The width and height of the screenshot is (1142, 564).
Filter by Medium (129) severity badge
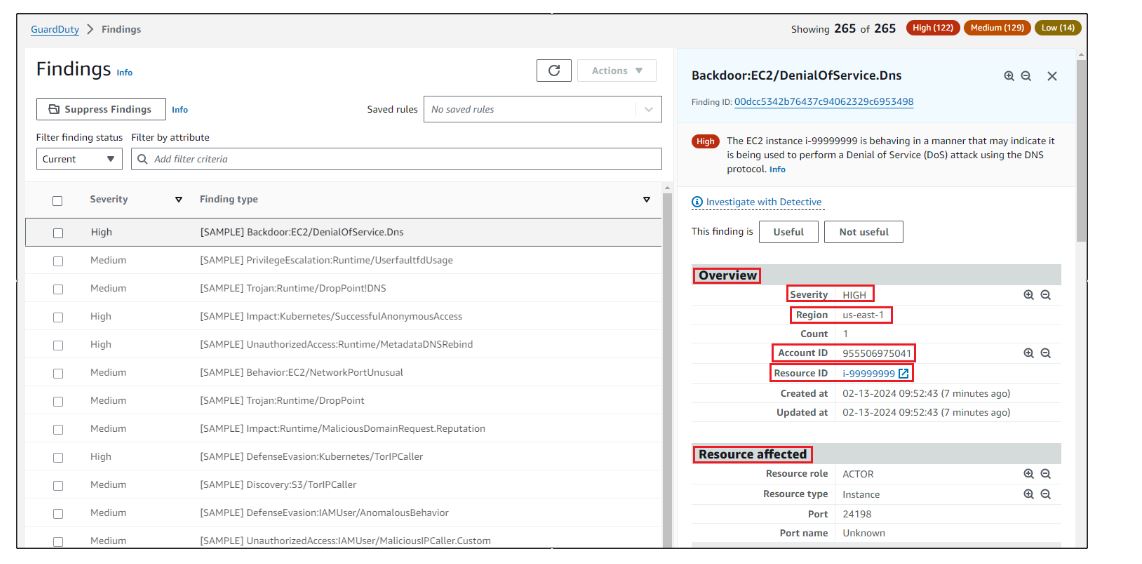(997, 28)
